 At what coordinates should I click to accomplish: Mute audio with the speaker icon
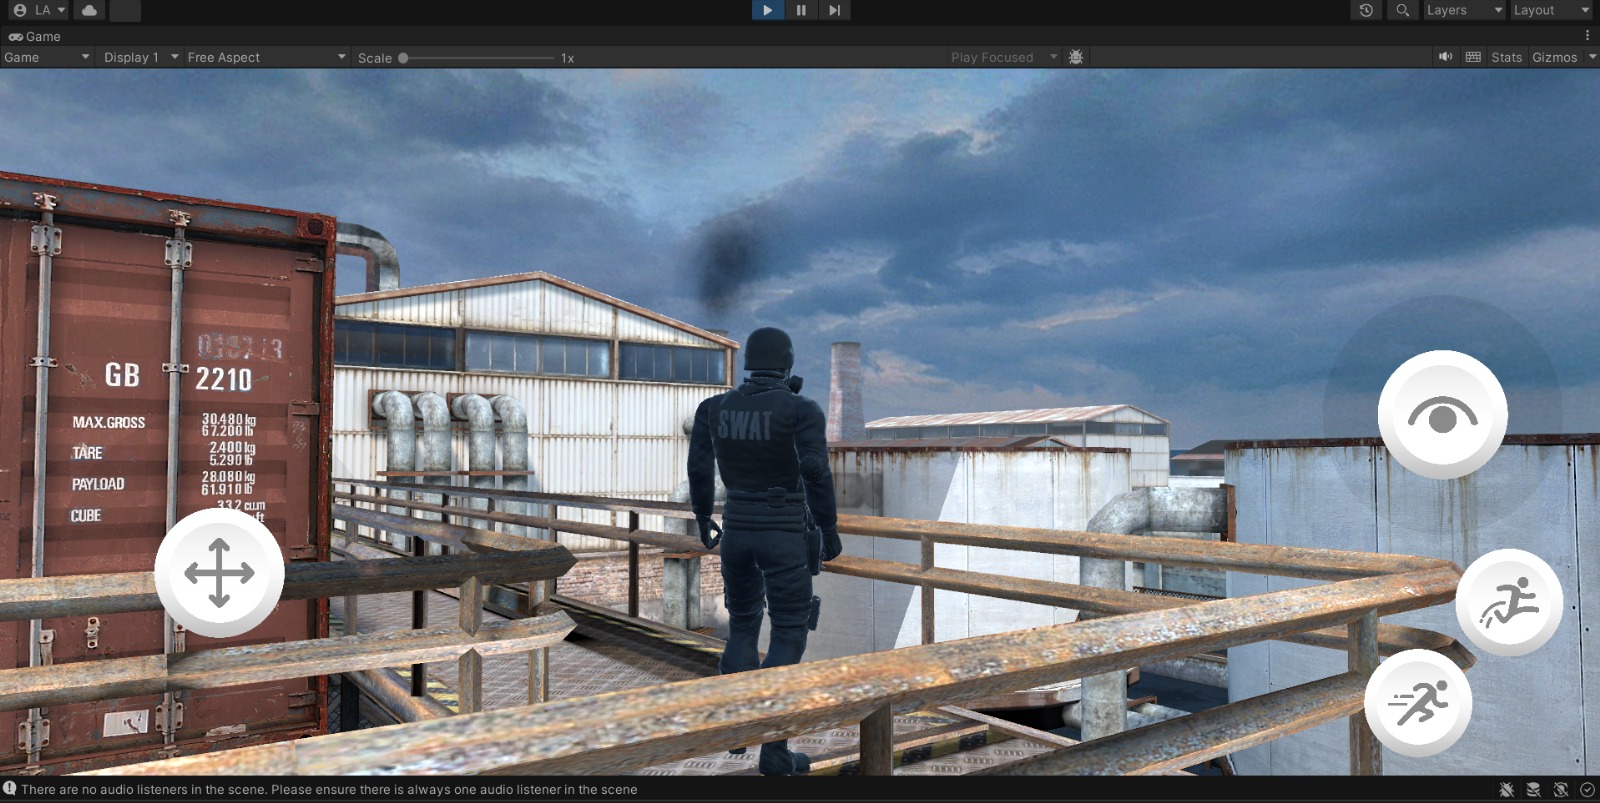coord(1445,57)
